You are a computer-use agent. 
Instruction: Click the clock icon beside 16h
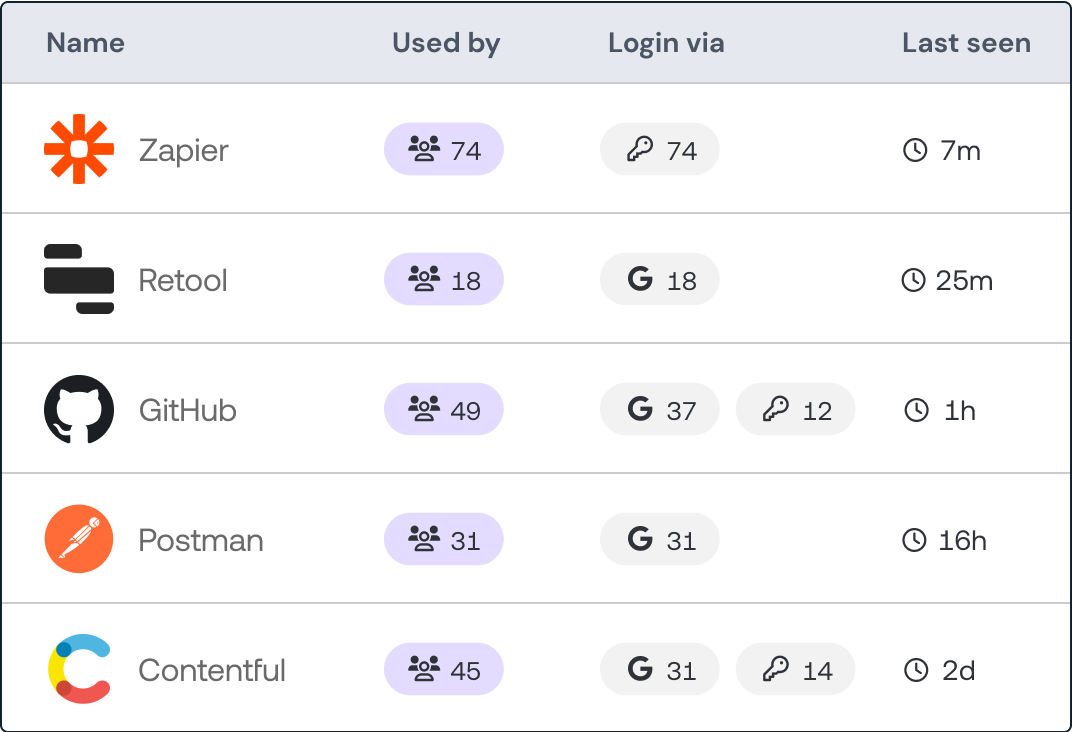[915, 541]
